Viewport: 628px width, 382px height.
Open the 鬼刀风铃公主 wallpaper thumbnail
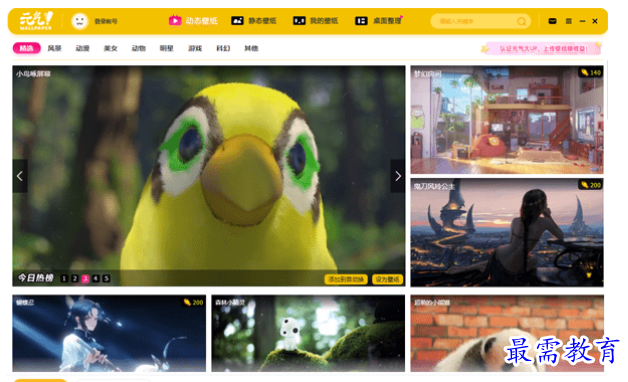(x=507, y=233)
